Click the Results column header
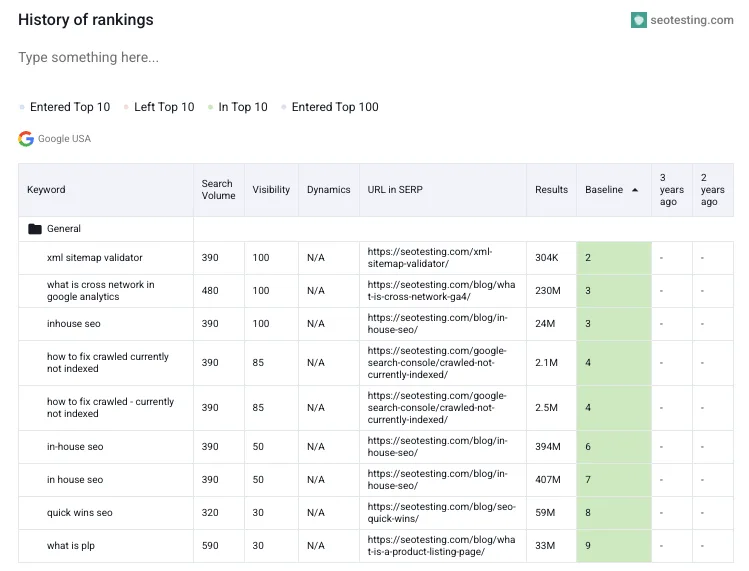This screenshot has height=571, width=749. pyautogui.click(x=551, y=190)
